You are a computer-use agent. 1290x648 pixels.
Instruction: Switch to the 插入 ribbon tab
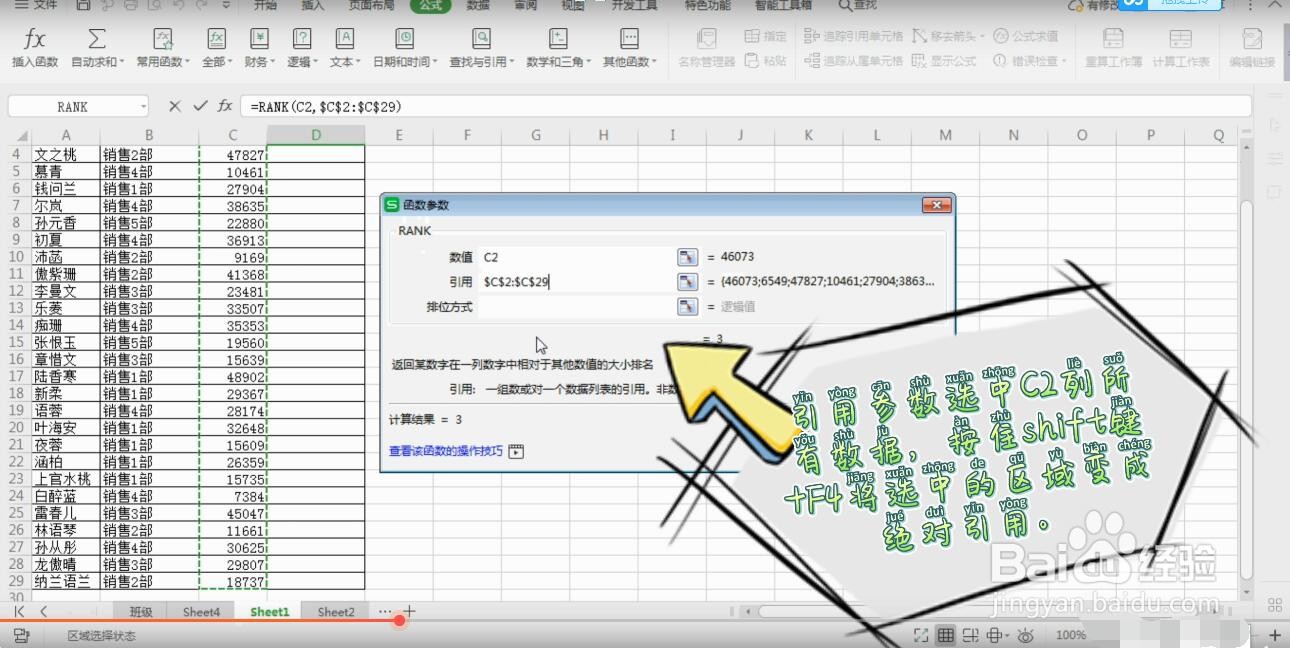(x=313, y=5)
